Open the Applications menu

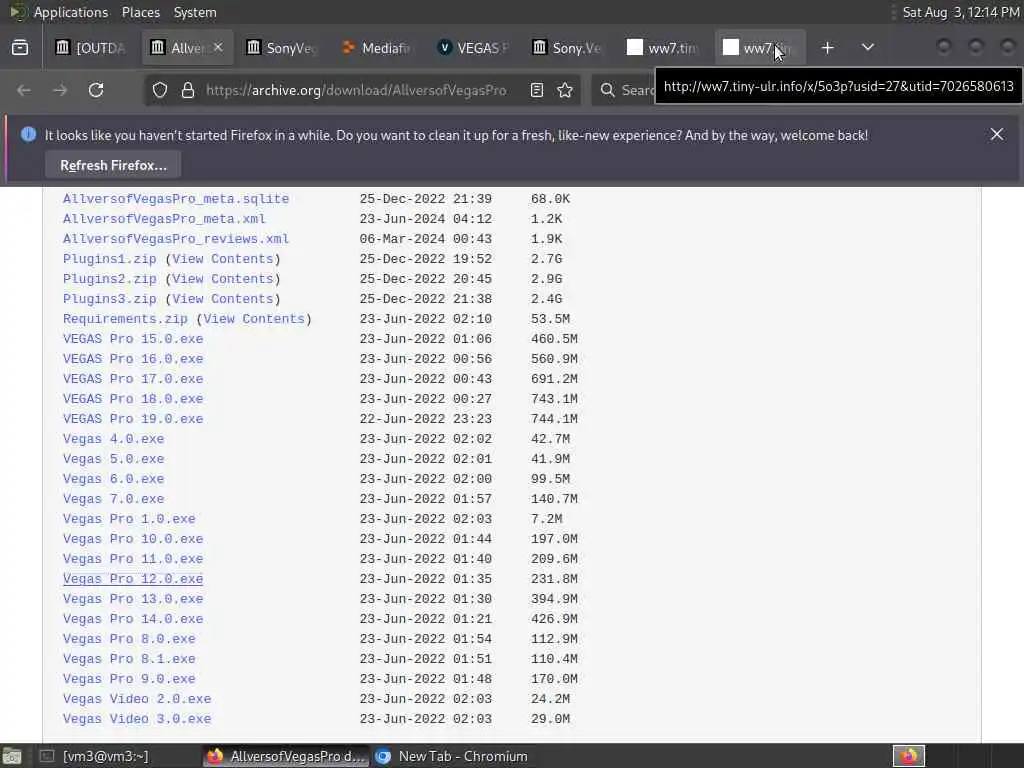[x=71, y=12]
